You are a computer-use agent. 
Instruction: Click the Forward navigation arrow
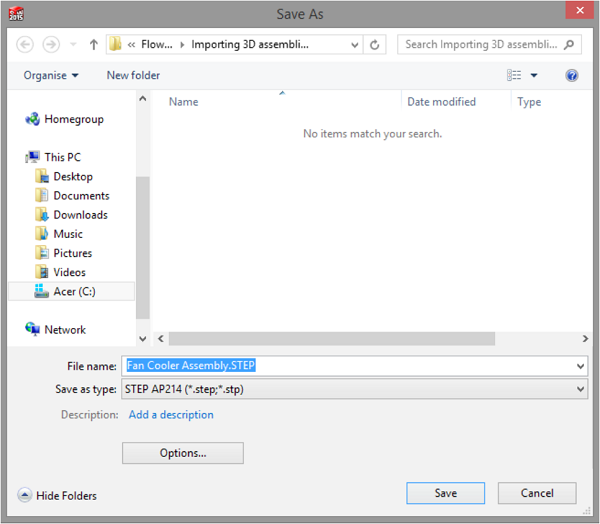[x=51, y=45]
